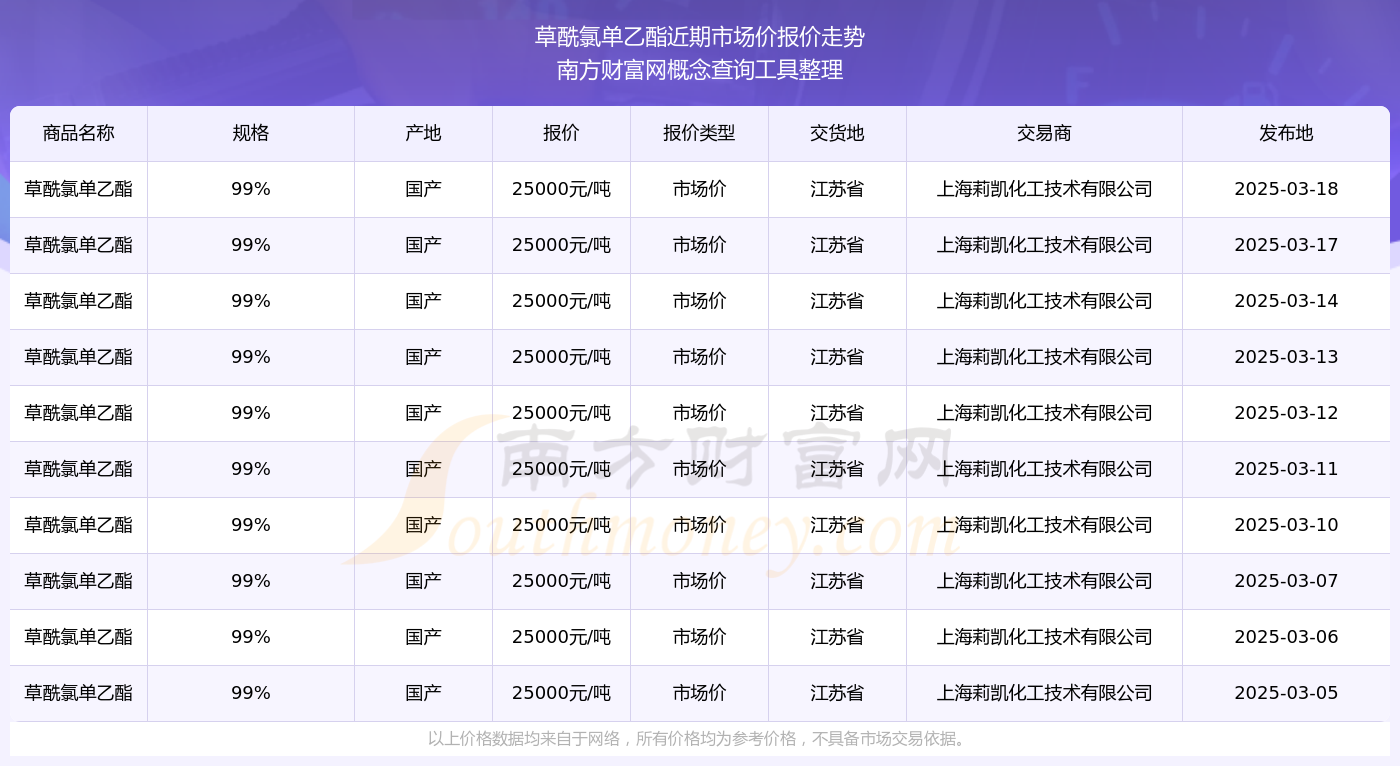Click the 产地 column header
Screen dimensions: 1400x766
pos(424,133)
